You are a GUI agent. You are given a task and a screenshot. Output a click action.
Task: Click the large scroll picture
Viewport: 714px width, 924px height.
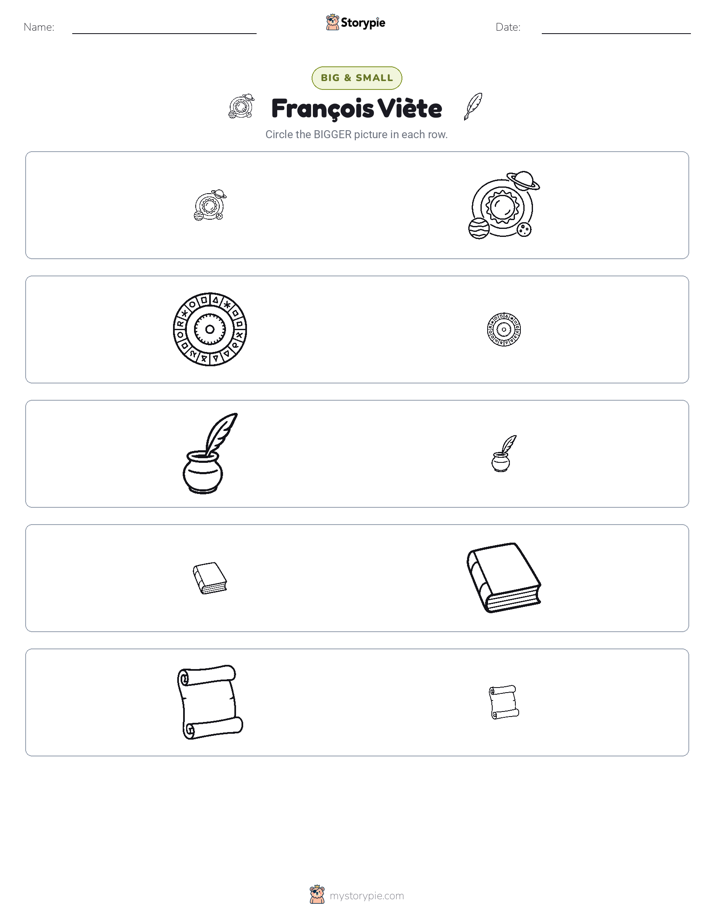click(x=210, y=702)
